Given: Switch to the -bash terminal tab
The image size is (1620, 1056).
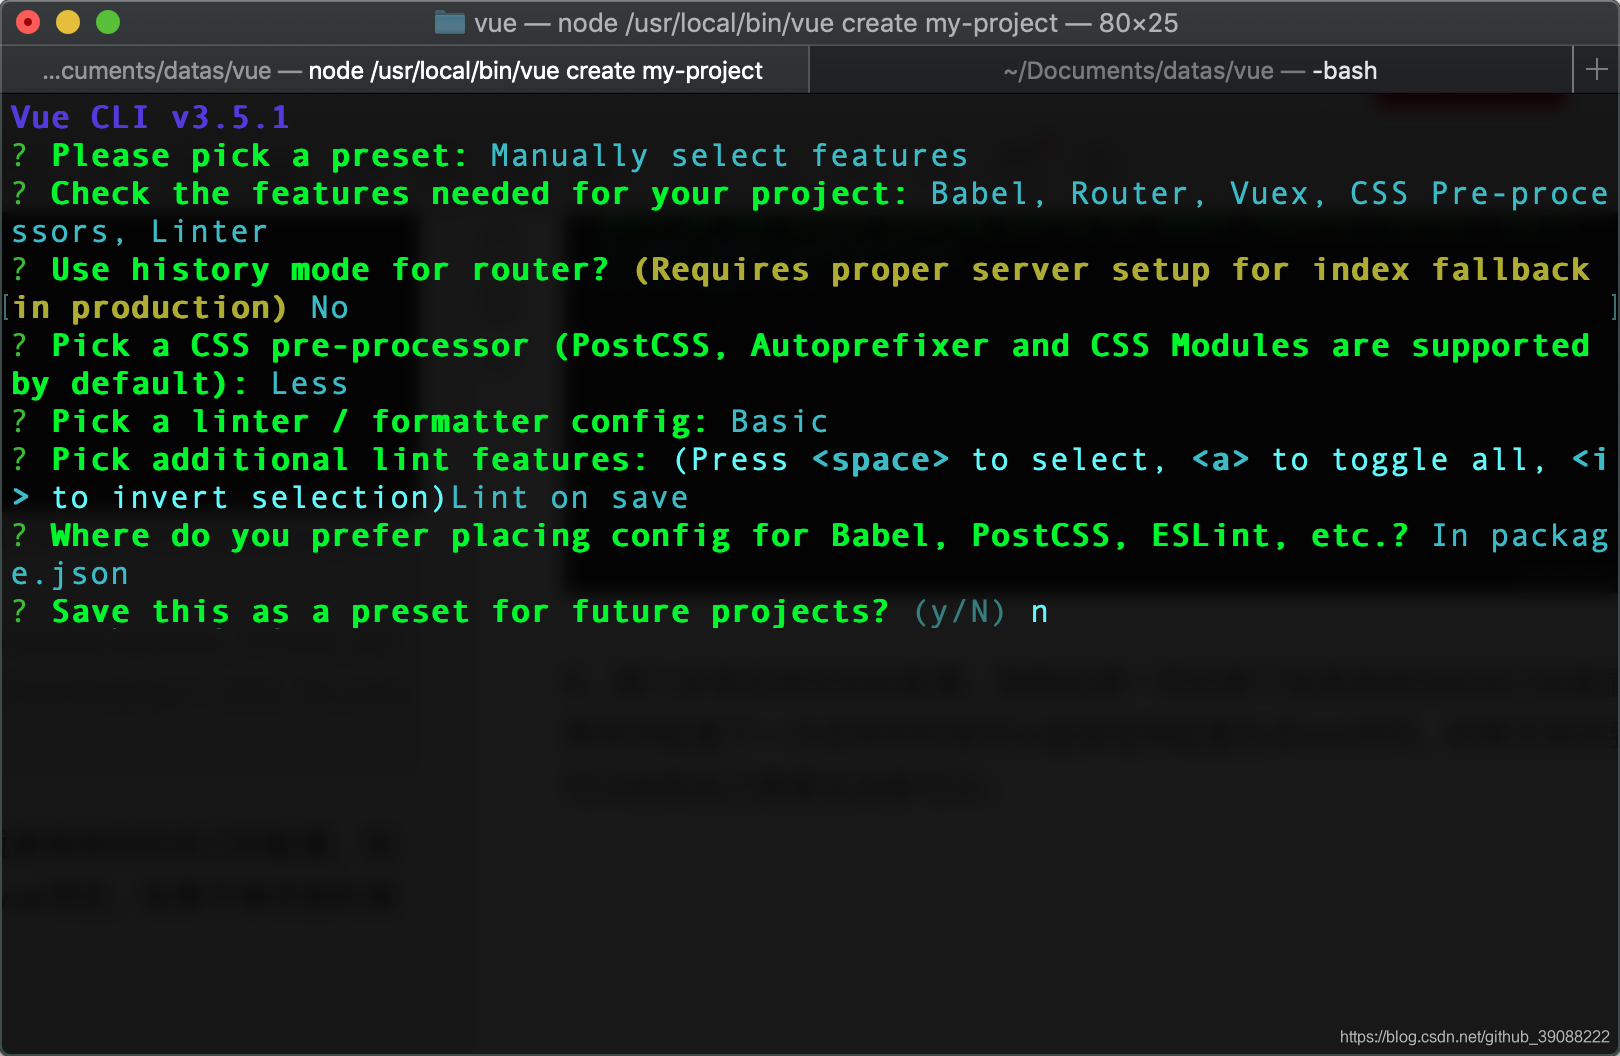Looking at the screenshot, I should click(x=1190, y=71).
